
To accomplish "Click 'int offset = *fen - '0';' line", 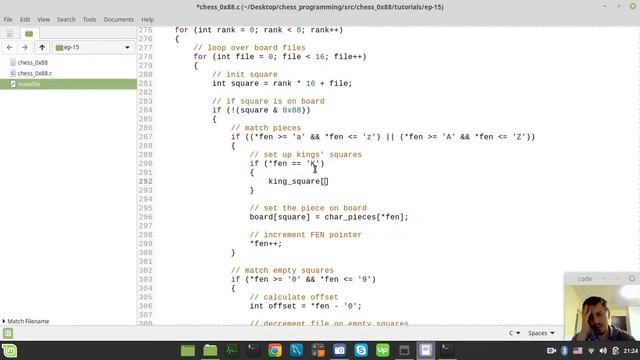I will click(306, 306).
